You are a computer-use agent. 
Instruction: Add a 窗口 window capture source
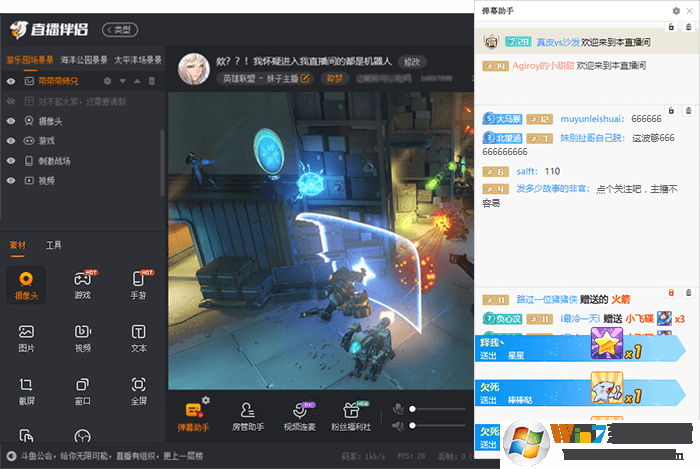pos(83,391)
